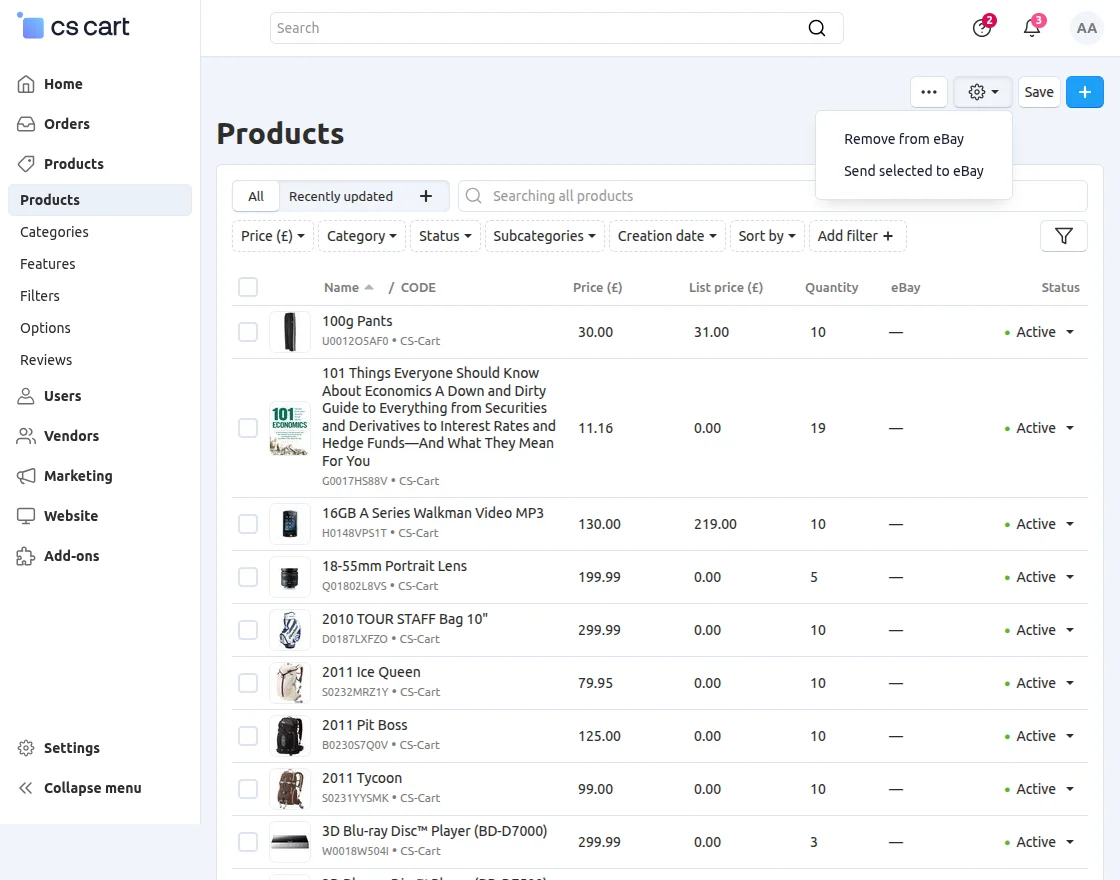Switch to the All tab
1120x880 pixels.
pos(256,196)
